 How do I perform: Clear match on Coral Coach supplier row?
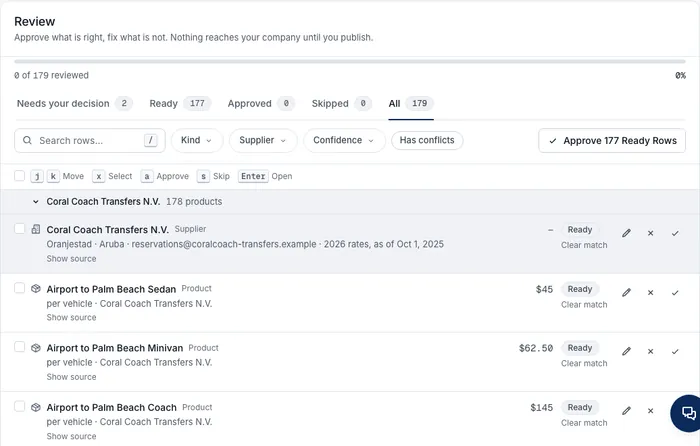click(584, 245)
